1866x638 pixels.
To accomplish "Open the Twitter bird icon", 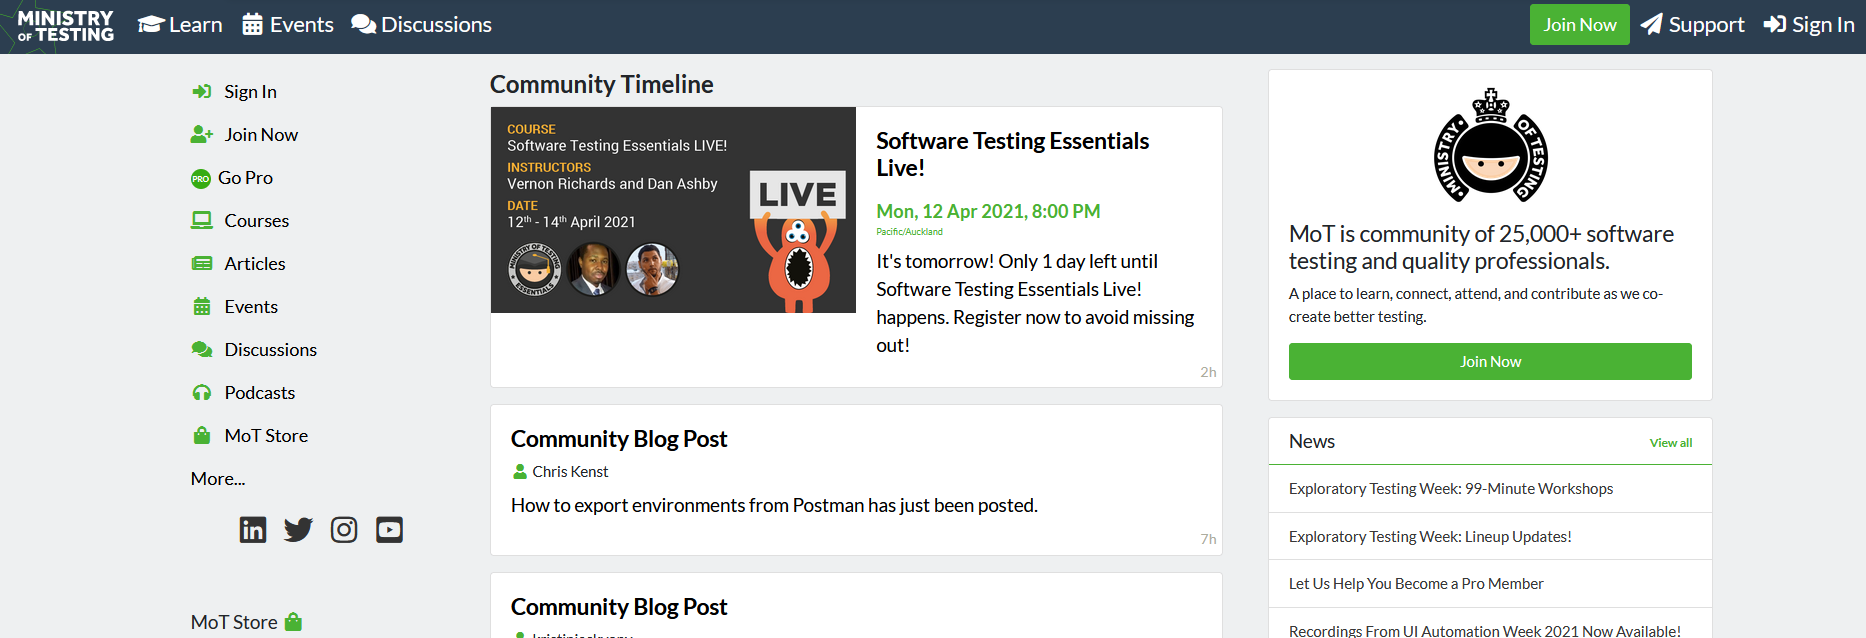I will point(298,530).
